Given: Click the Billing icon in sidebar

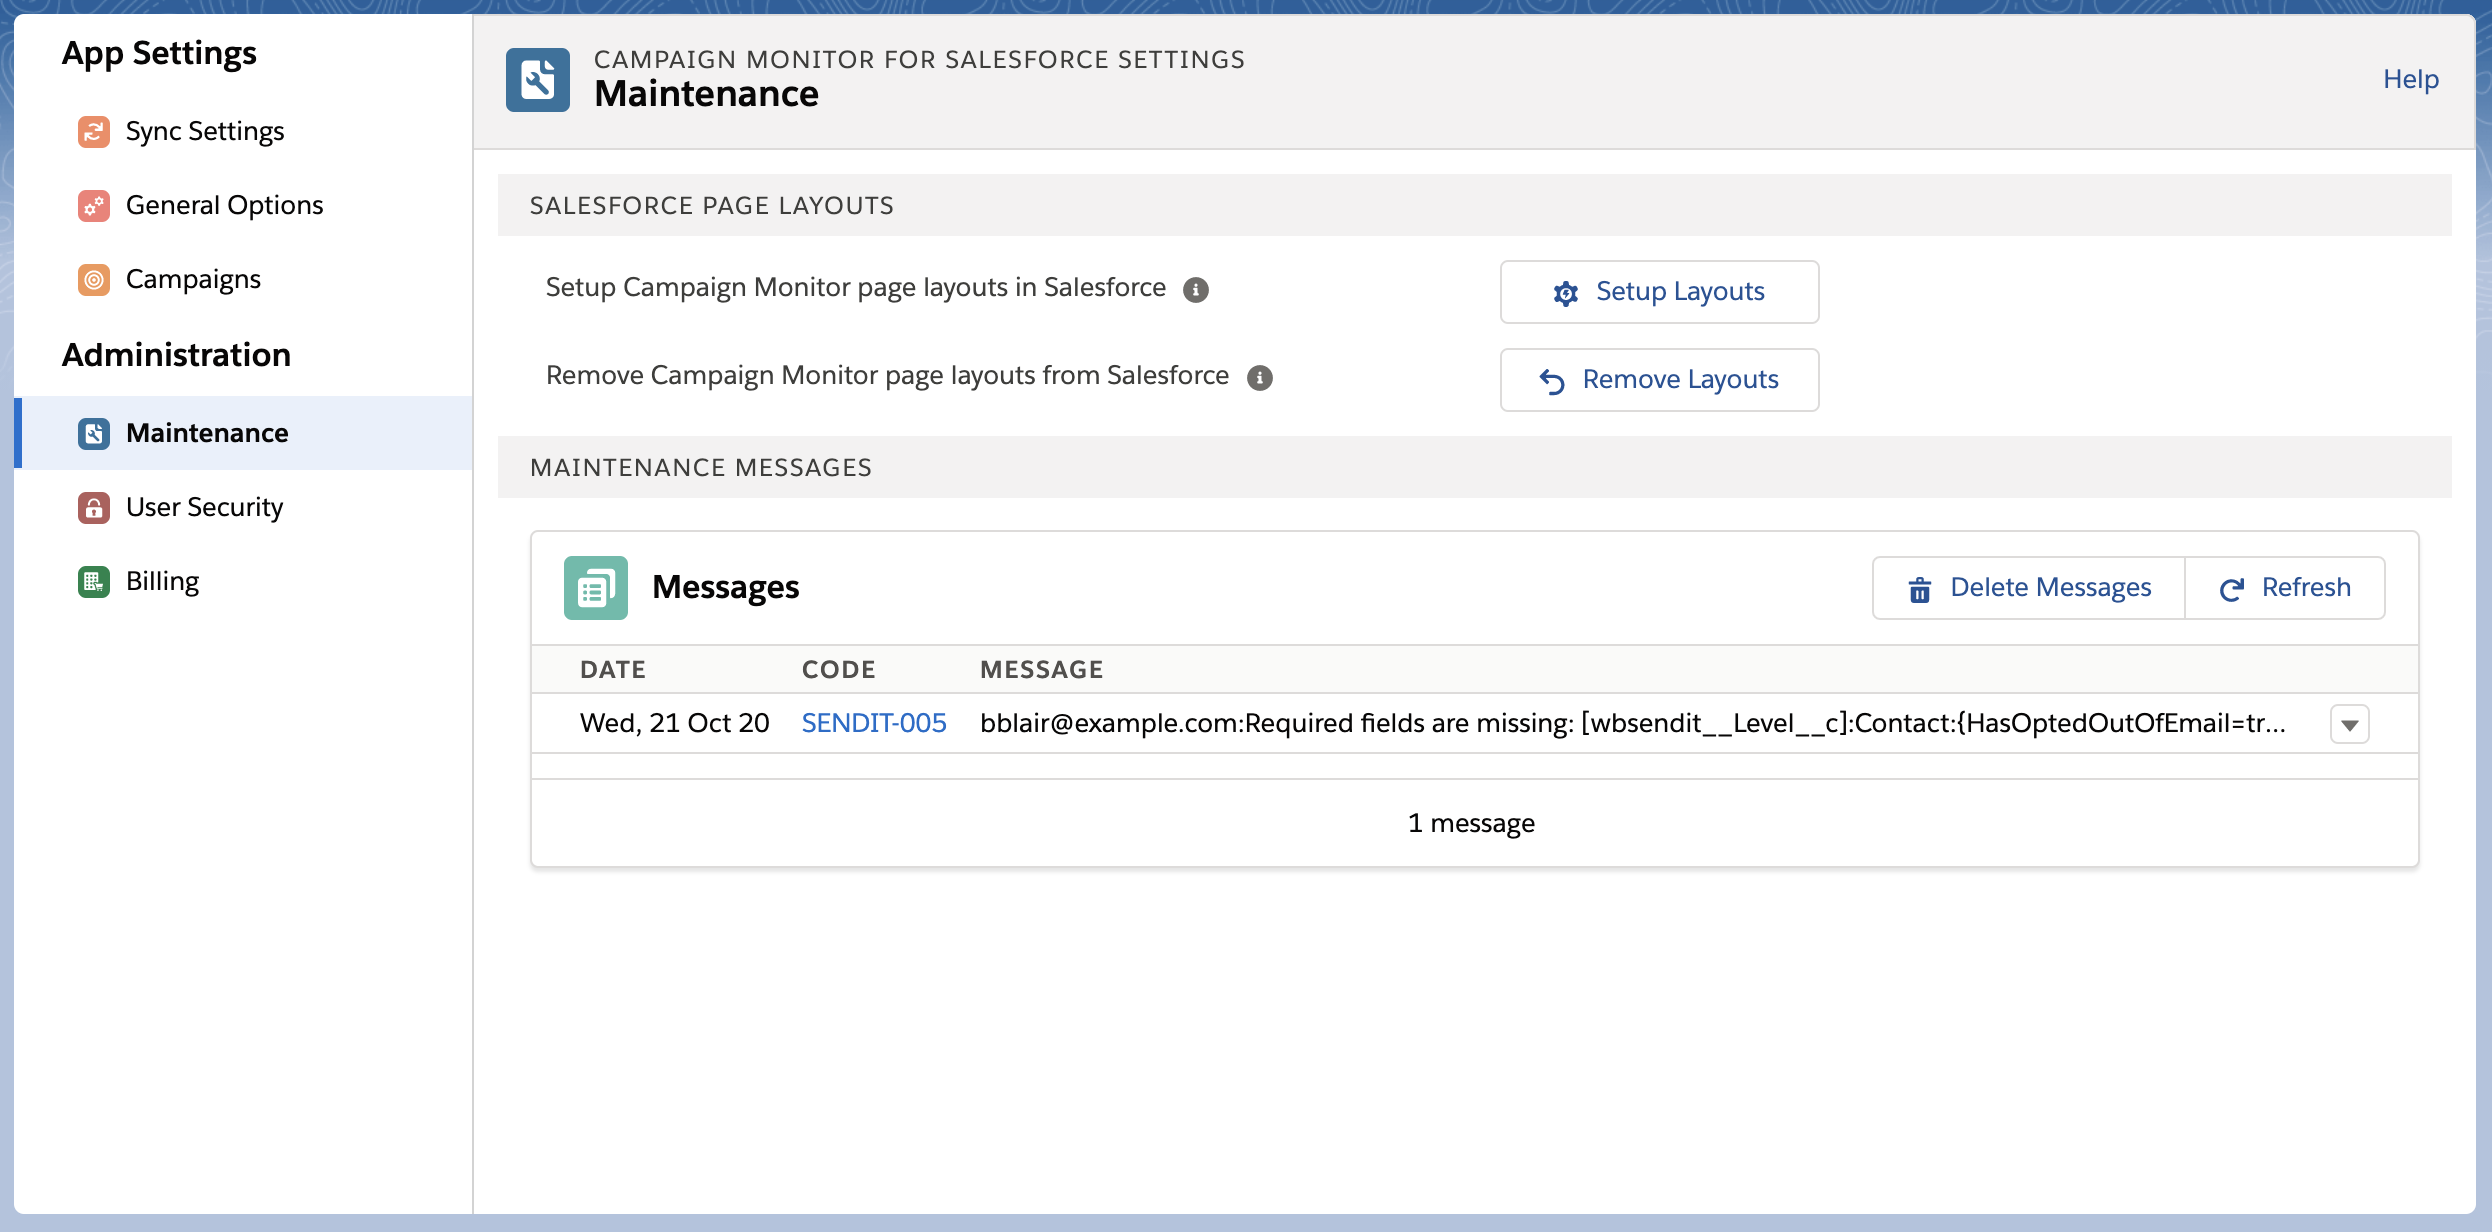Looking at the screenshot, I should click(93, 581).
